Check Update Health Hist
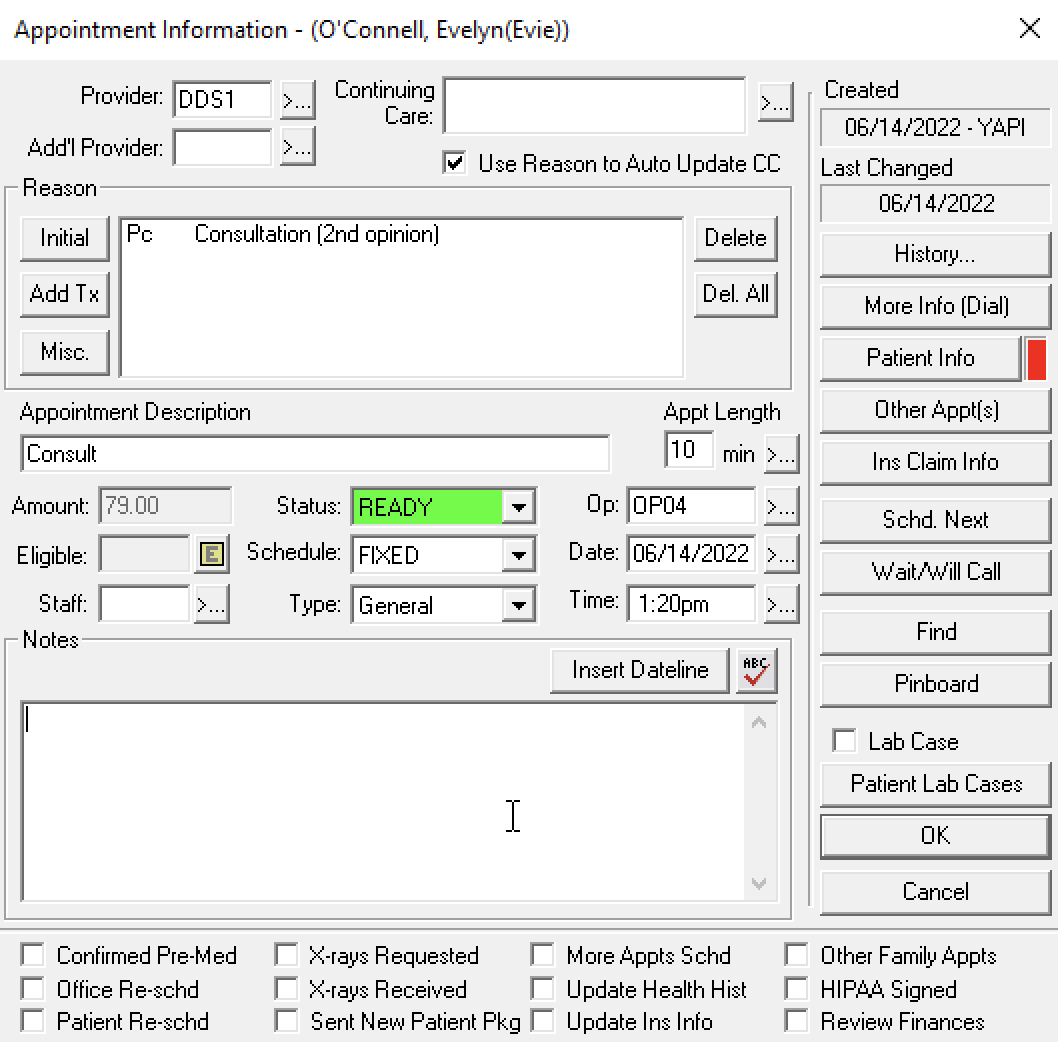 (542, 989)
